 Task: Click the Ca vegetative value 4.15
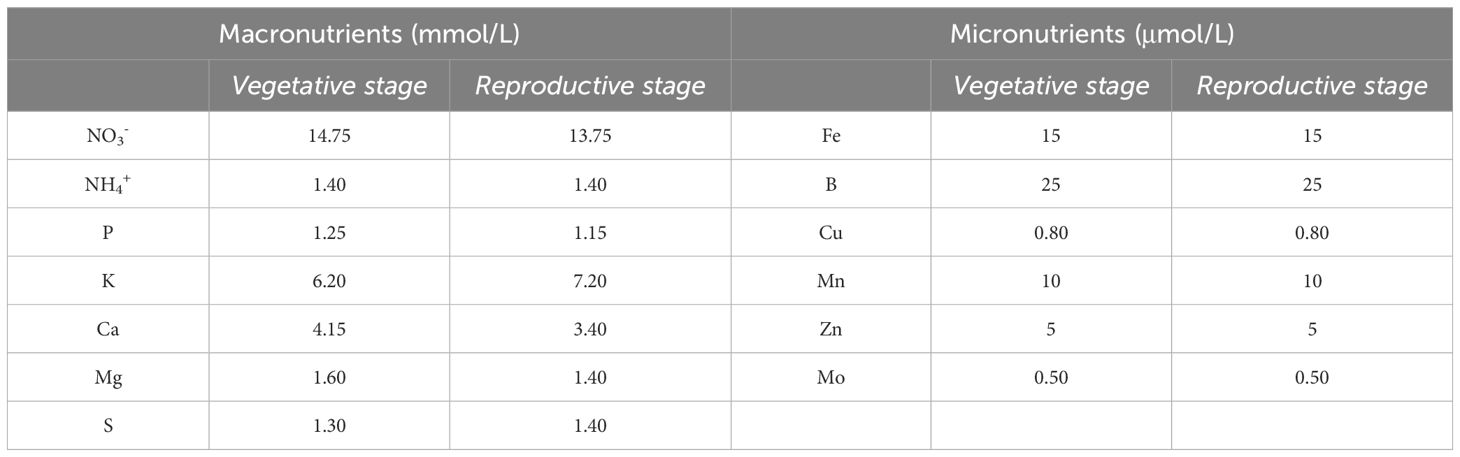tap(329, 329)
